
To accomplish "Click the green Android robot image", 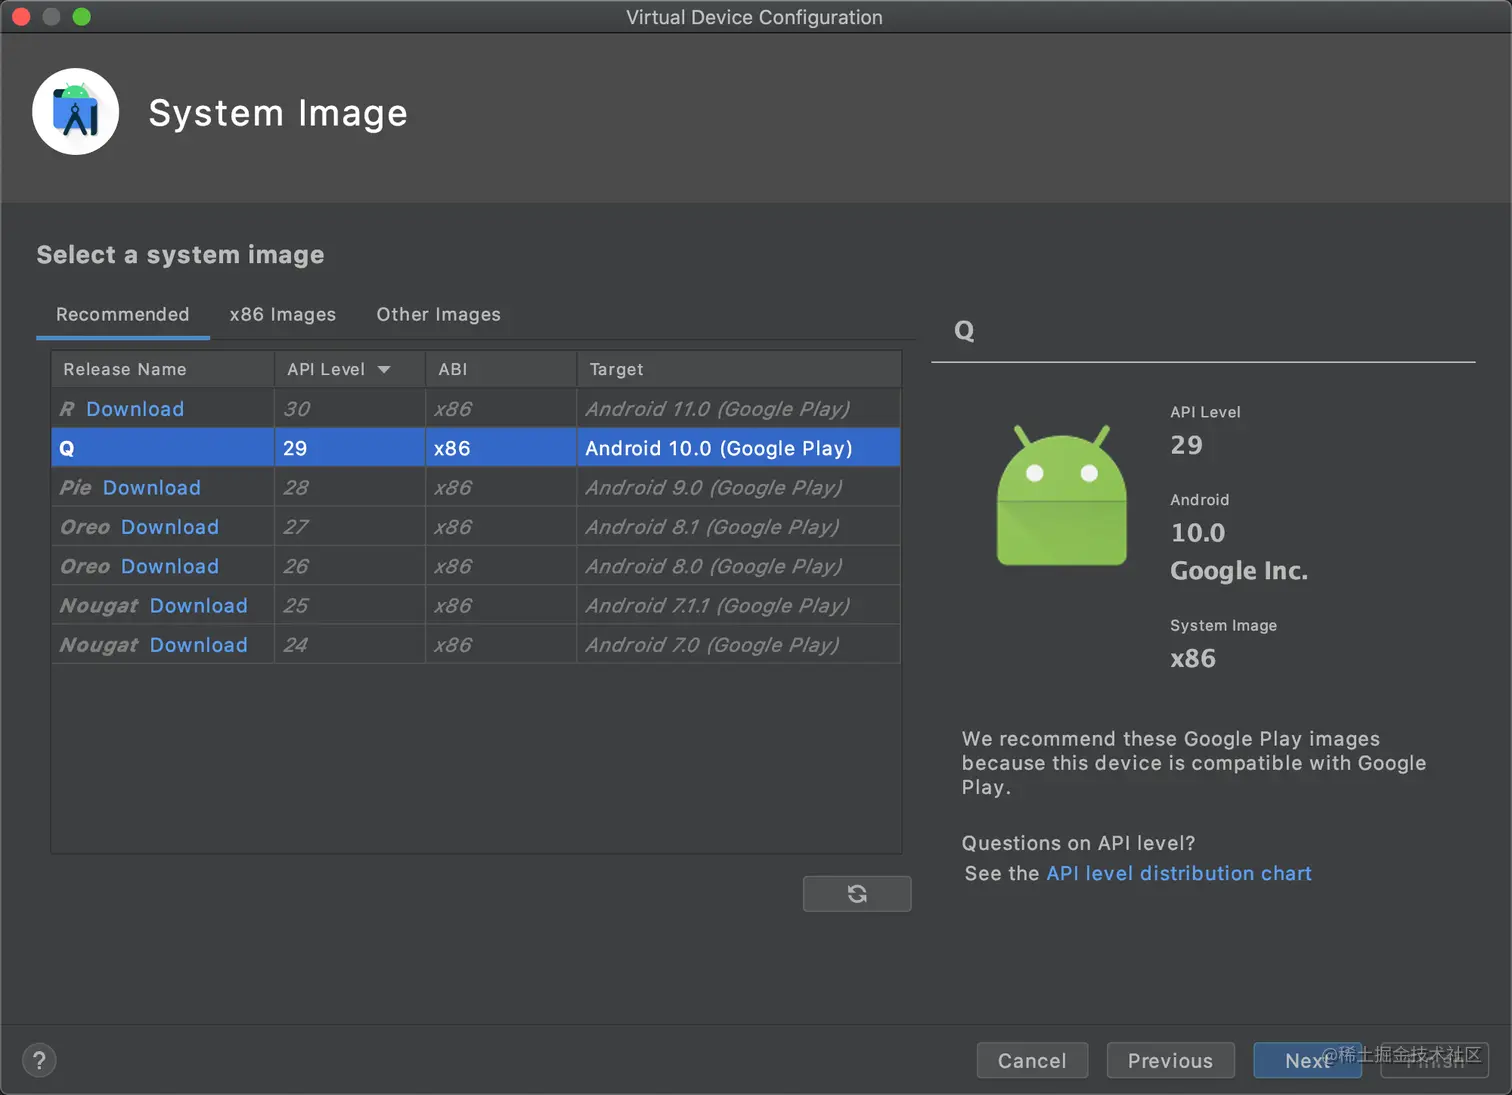I will [x=1061, y=497].
